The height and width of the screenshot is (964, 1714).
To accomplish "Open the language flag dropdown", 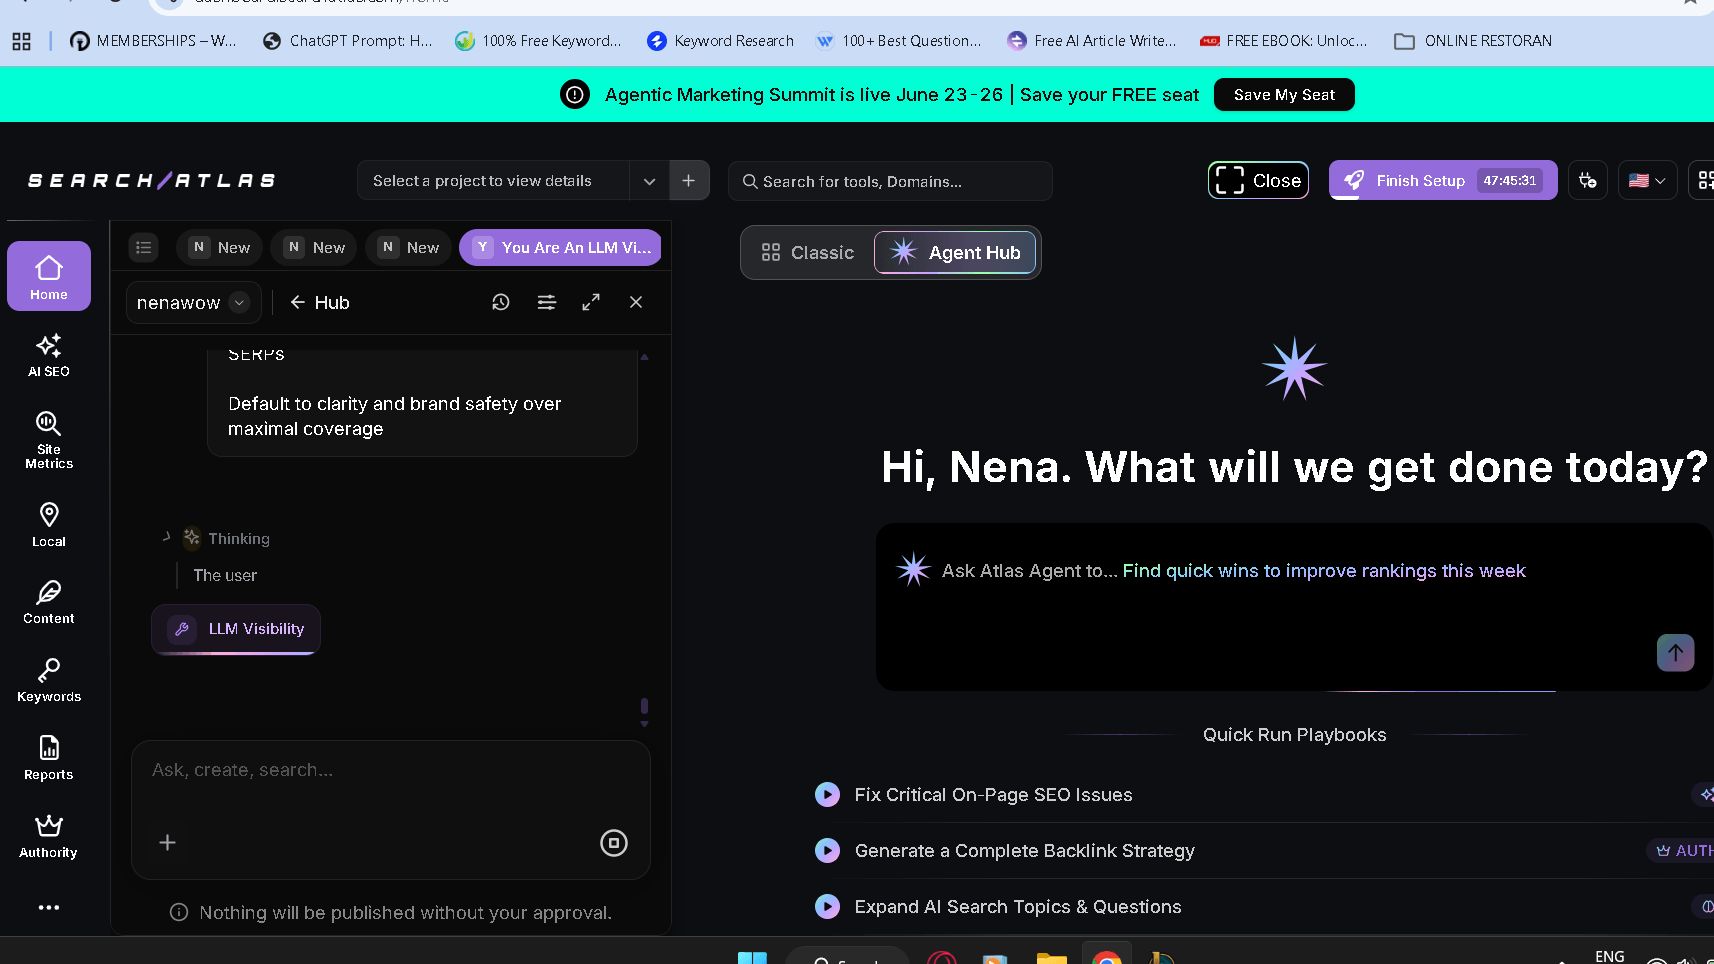I will (x=1647, y=181).
